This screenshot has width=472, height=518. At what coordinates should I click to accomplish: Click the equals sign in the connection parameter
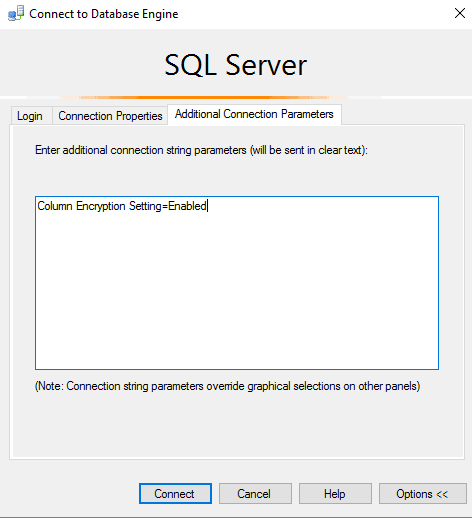pyautogui.click(x=165, y=207)
